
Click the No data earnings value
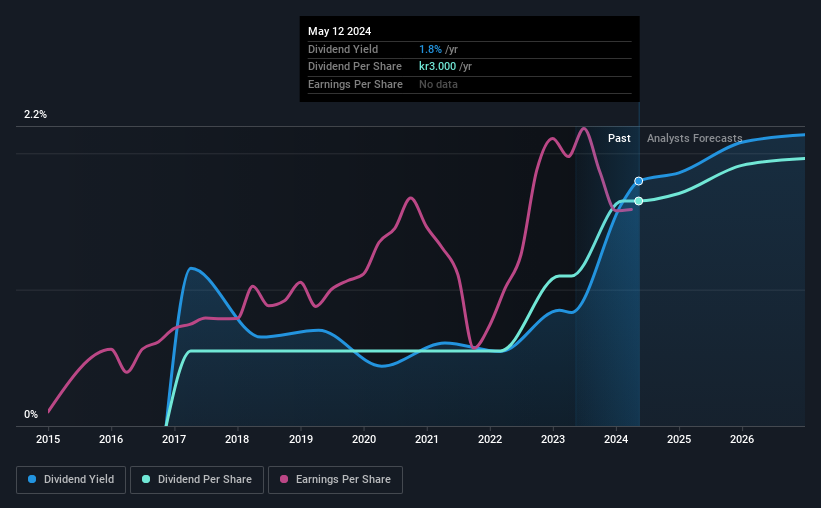click(438, 84)
